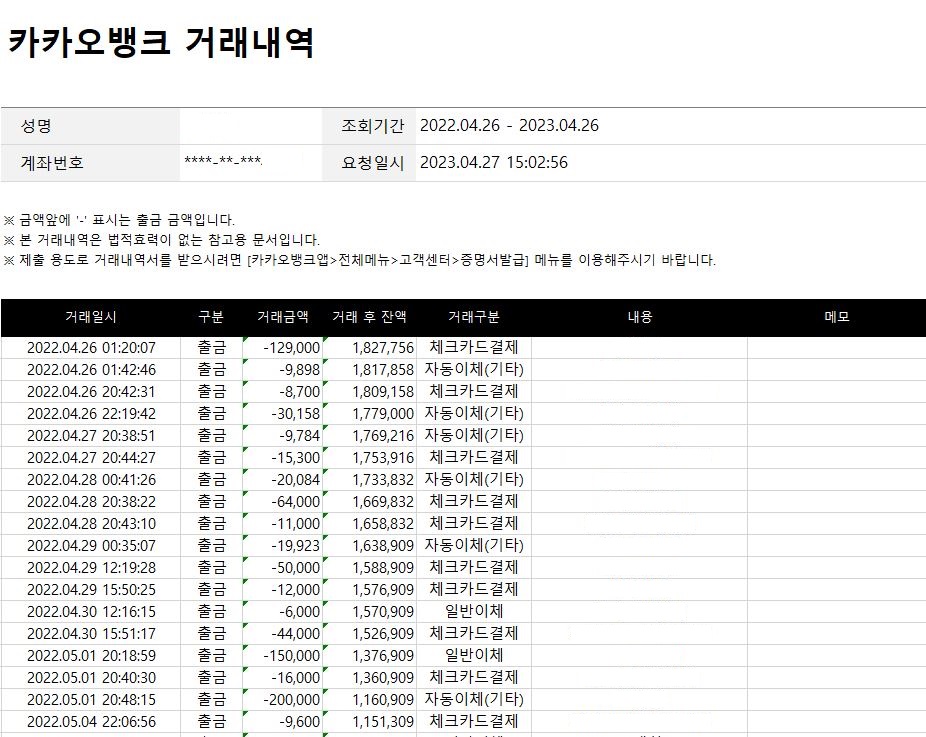The width and height of the screenshot is (926, 737).
Task: Select date cell 2022.04.26 22:19:42
Action: tap(91, 414)
